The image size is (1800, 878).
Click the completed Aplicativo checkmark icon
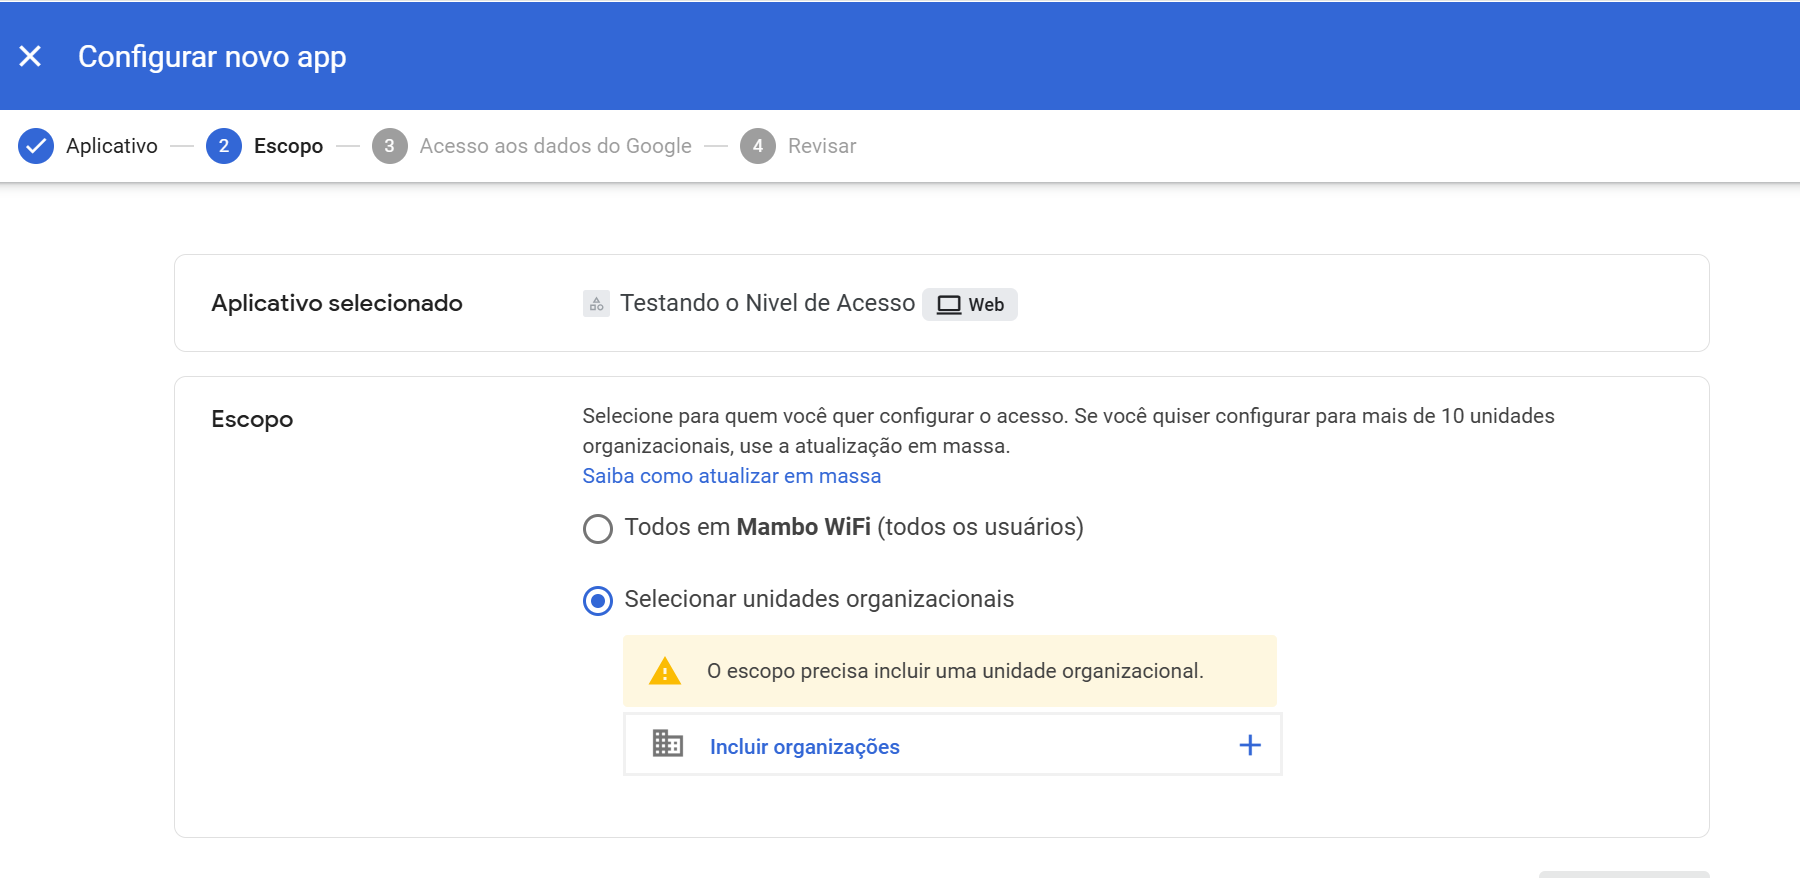(36, 146)
